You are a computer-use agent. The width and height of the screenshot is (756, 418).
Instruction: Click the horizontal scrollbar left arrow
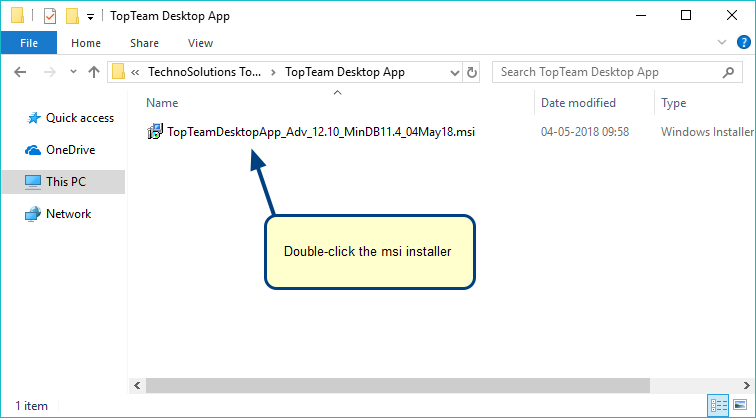tap(137, 385)
